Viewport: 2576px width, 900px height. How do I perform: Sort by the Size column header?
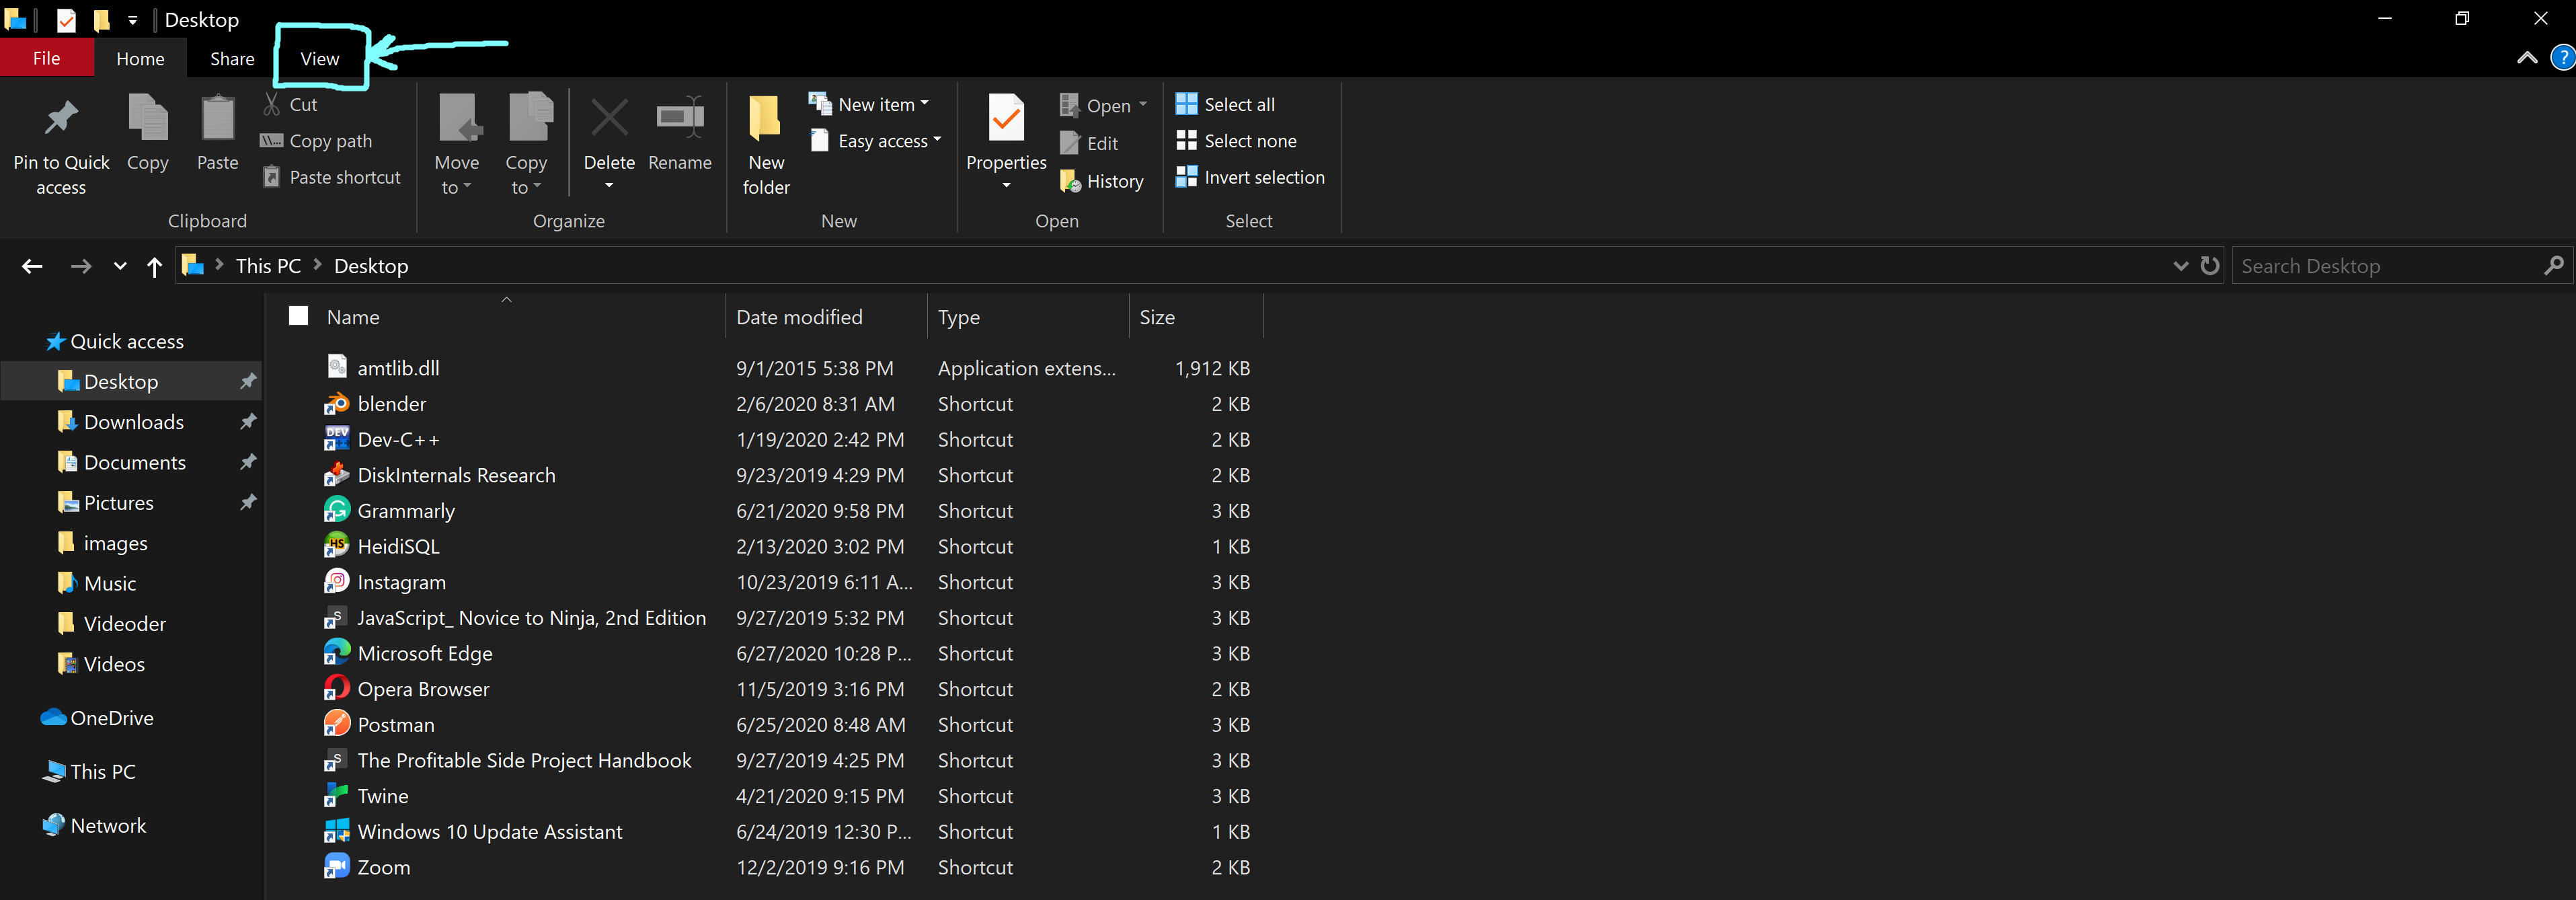point(1157,317)
